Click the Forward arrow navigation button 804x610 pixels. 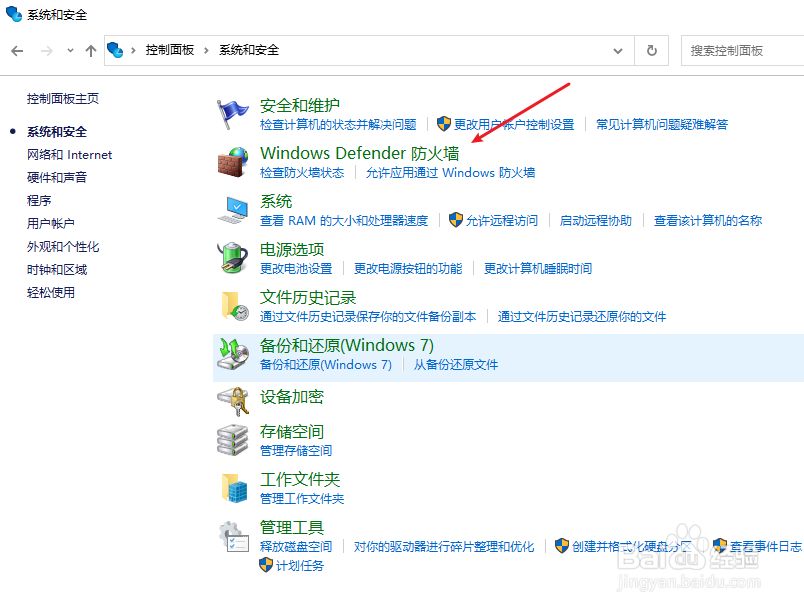coord(47,51)
